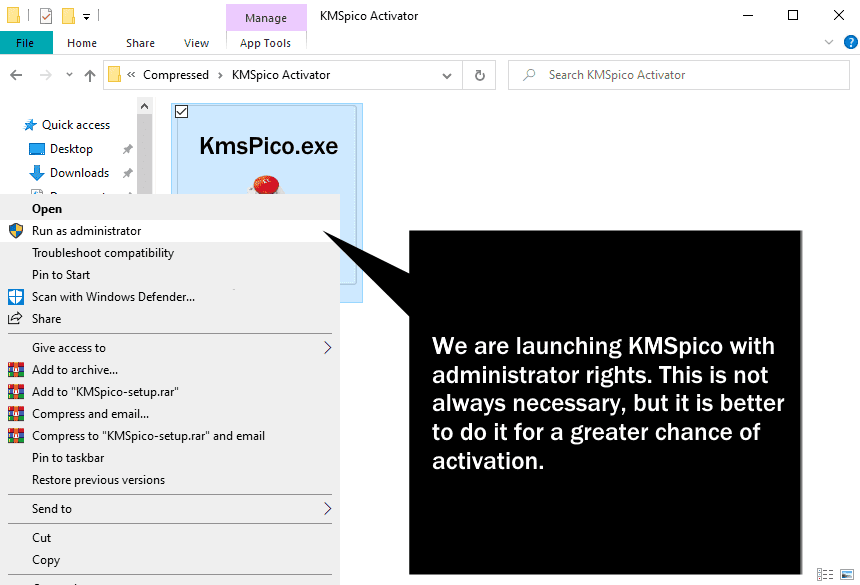Choose Cut from the context menu

pos(170,538)
